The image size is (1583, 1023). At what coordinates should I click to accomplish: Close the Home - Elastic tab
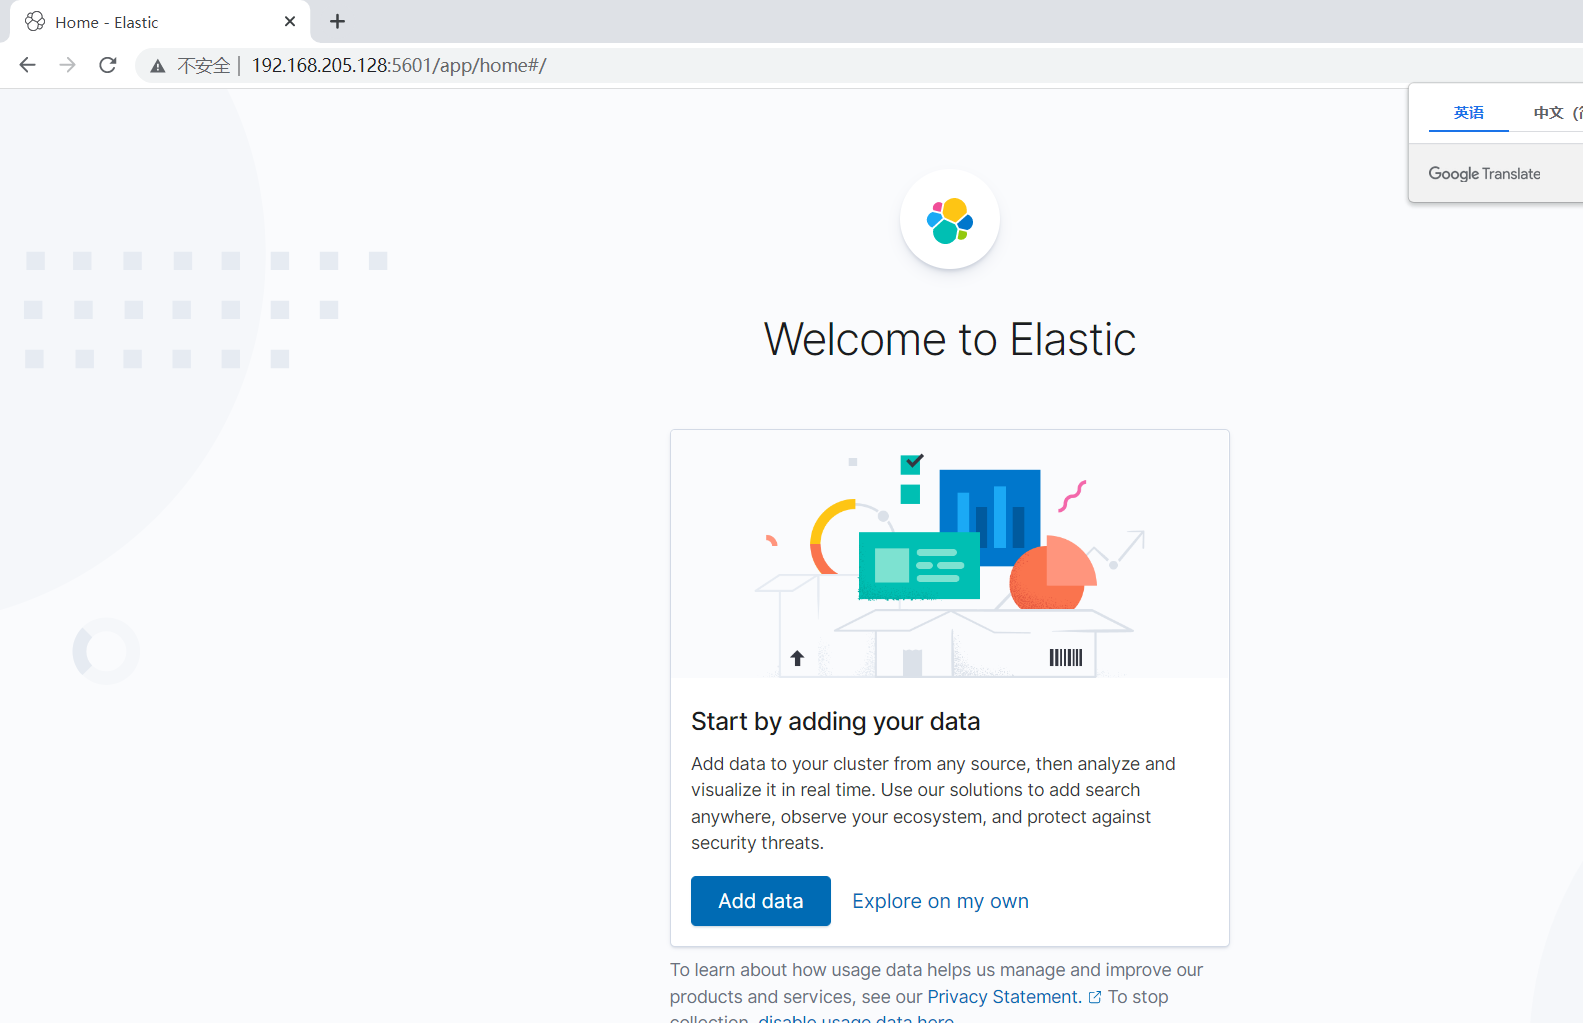point(290,21)
